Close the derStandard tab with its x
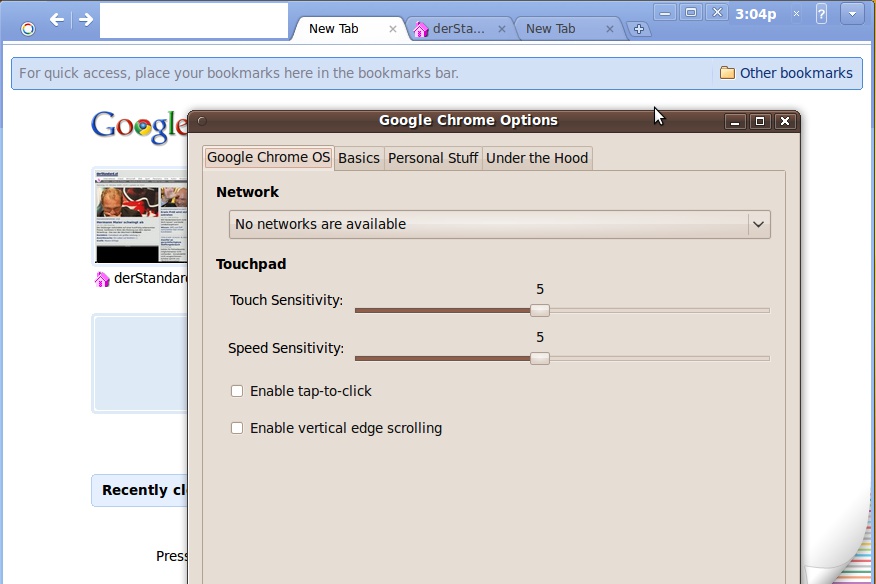Image resolution: width=876 pixels, height=584 pixels. point(502,29)
